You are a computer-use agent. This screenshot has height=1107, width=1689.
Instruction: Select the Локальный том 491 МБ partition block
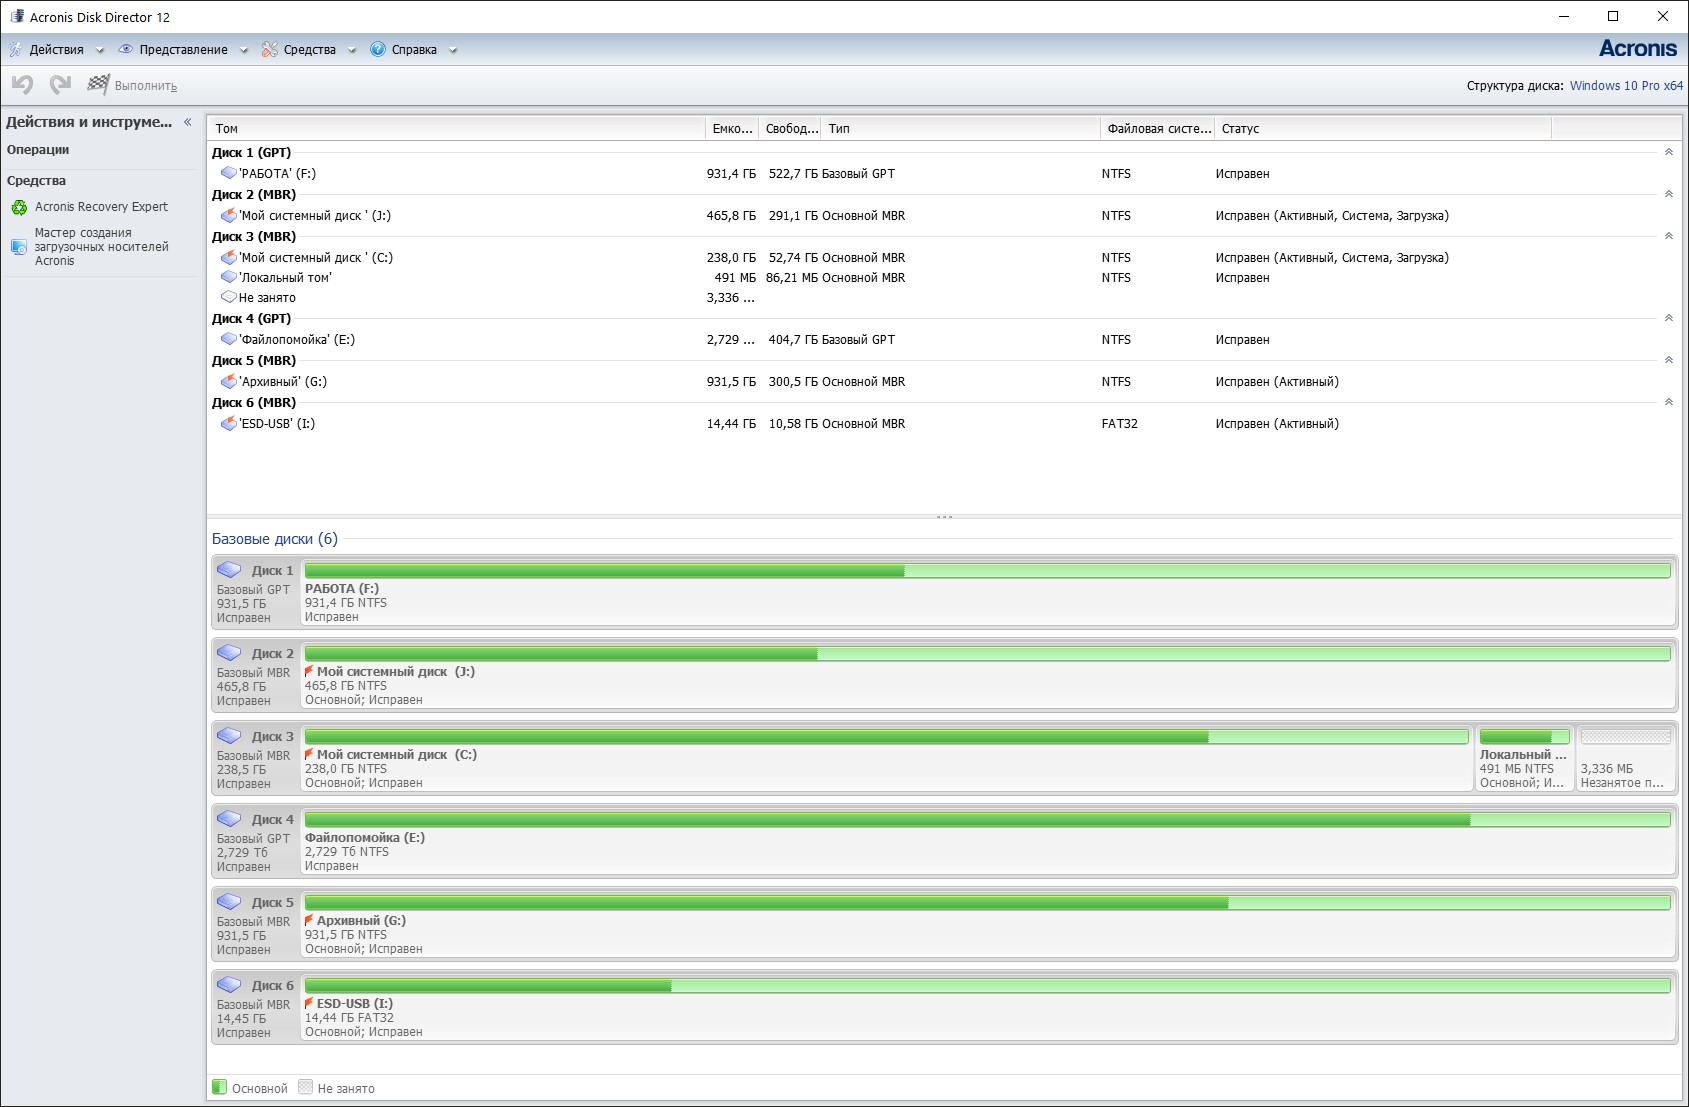coord(1524,758)
